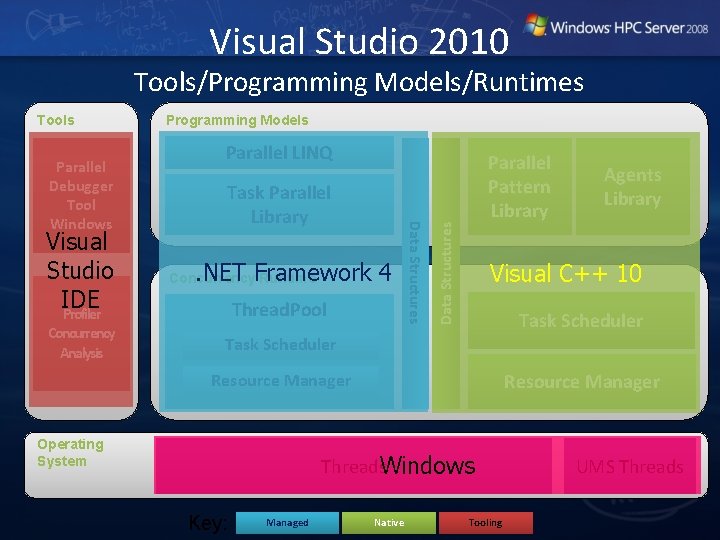720x540 pixels.
Task: Click the UMS Threads box
Action: (630, 466)
